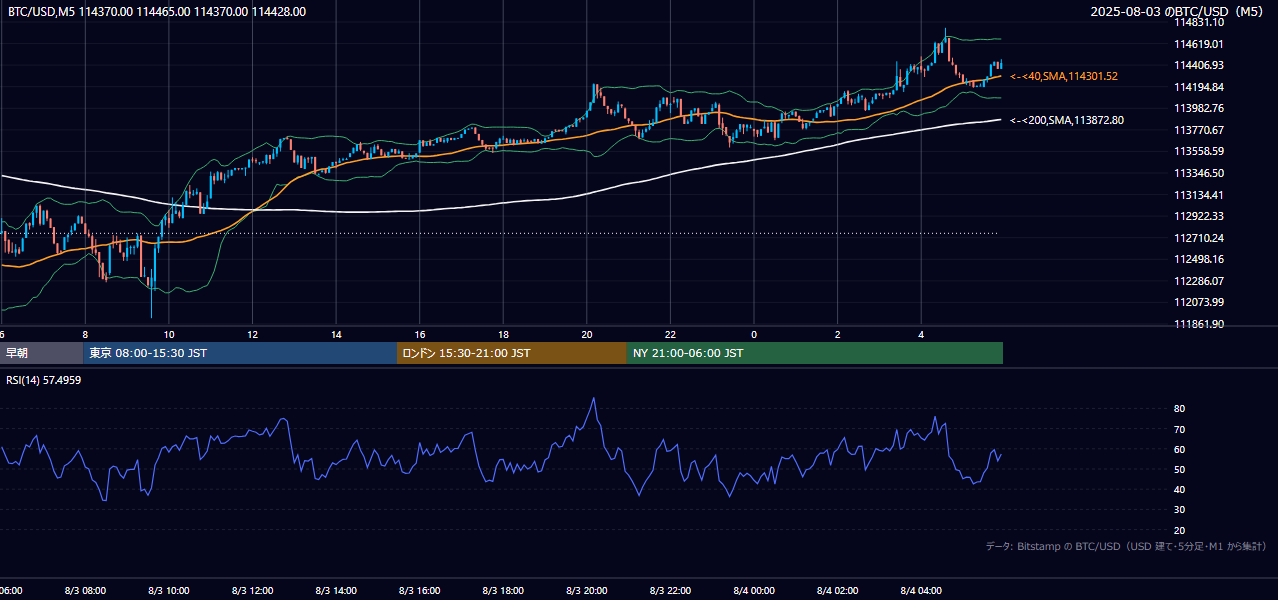Screen dimensions: 1278x600
Task: Click the RSI scale value 70
Action: (x=1180, y=429)
